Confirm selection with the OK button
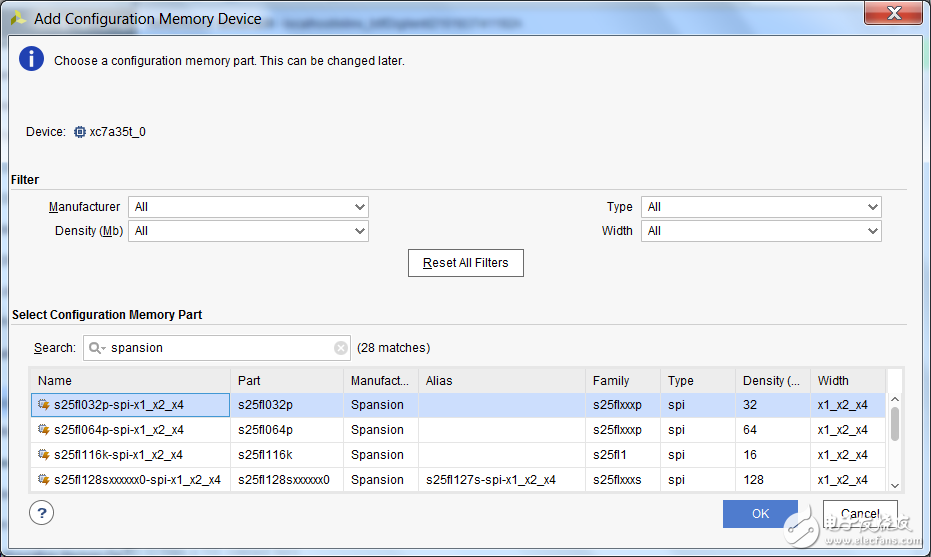This screenshot has width=931, height=557. click(760, 513)
